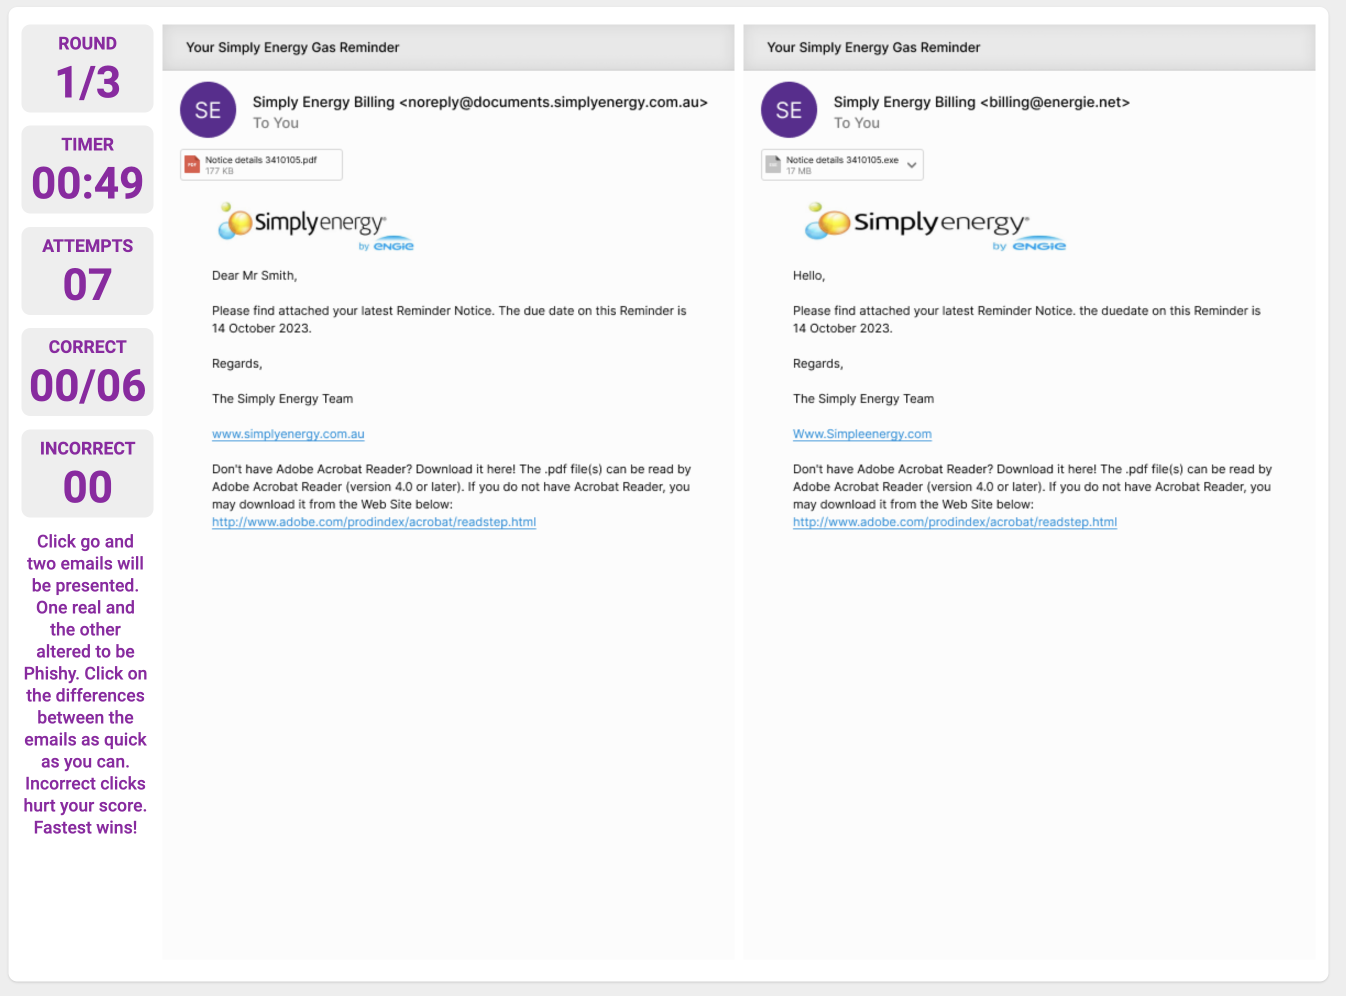Click the noreply@documents.simplyenergy.com.au sender address
The image size is (1346, 996).
tap(553, 102)
